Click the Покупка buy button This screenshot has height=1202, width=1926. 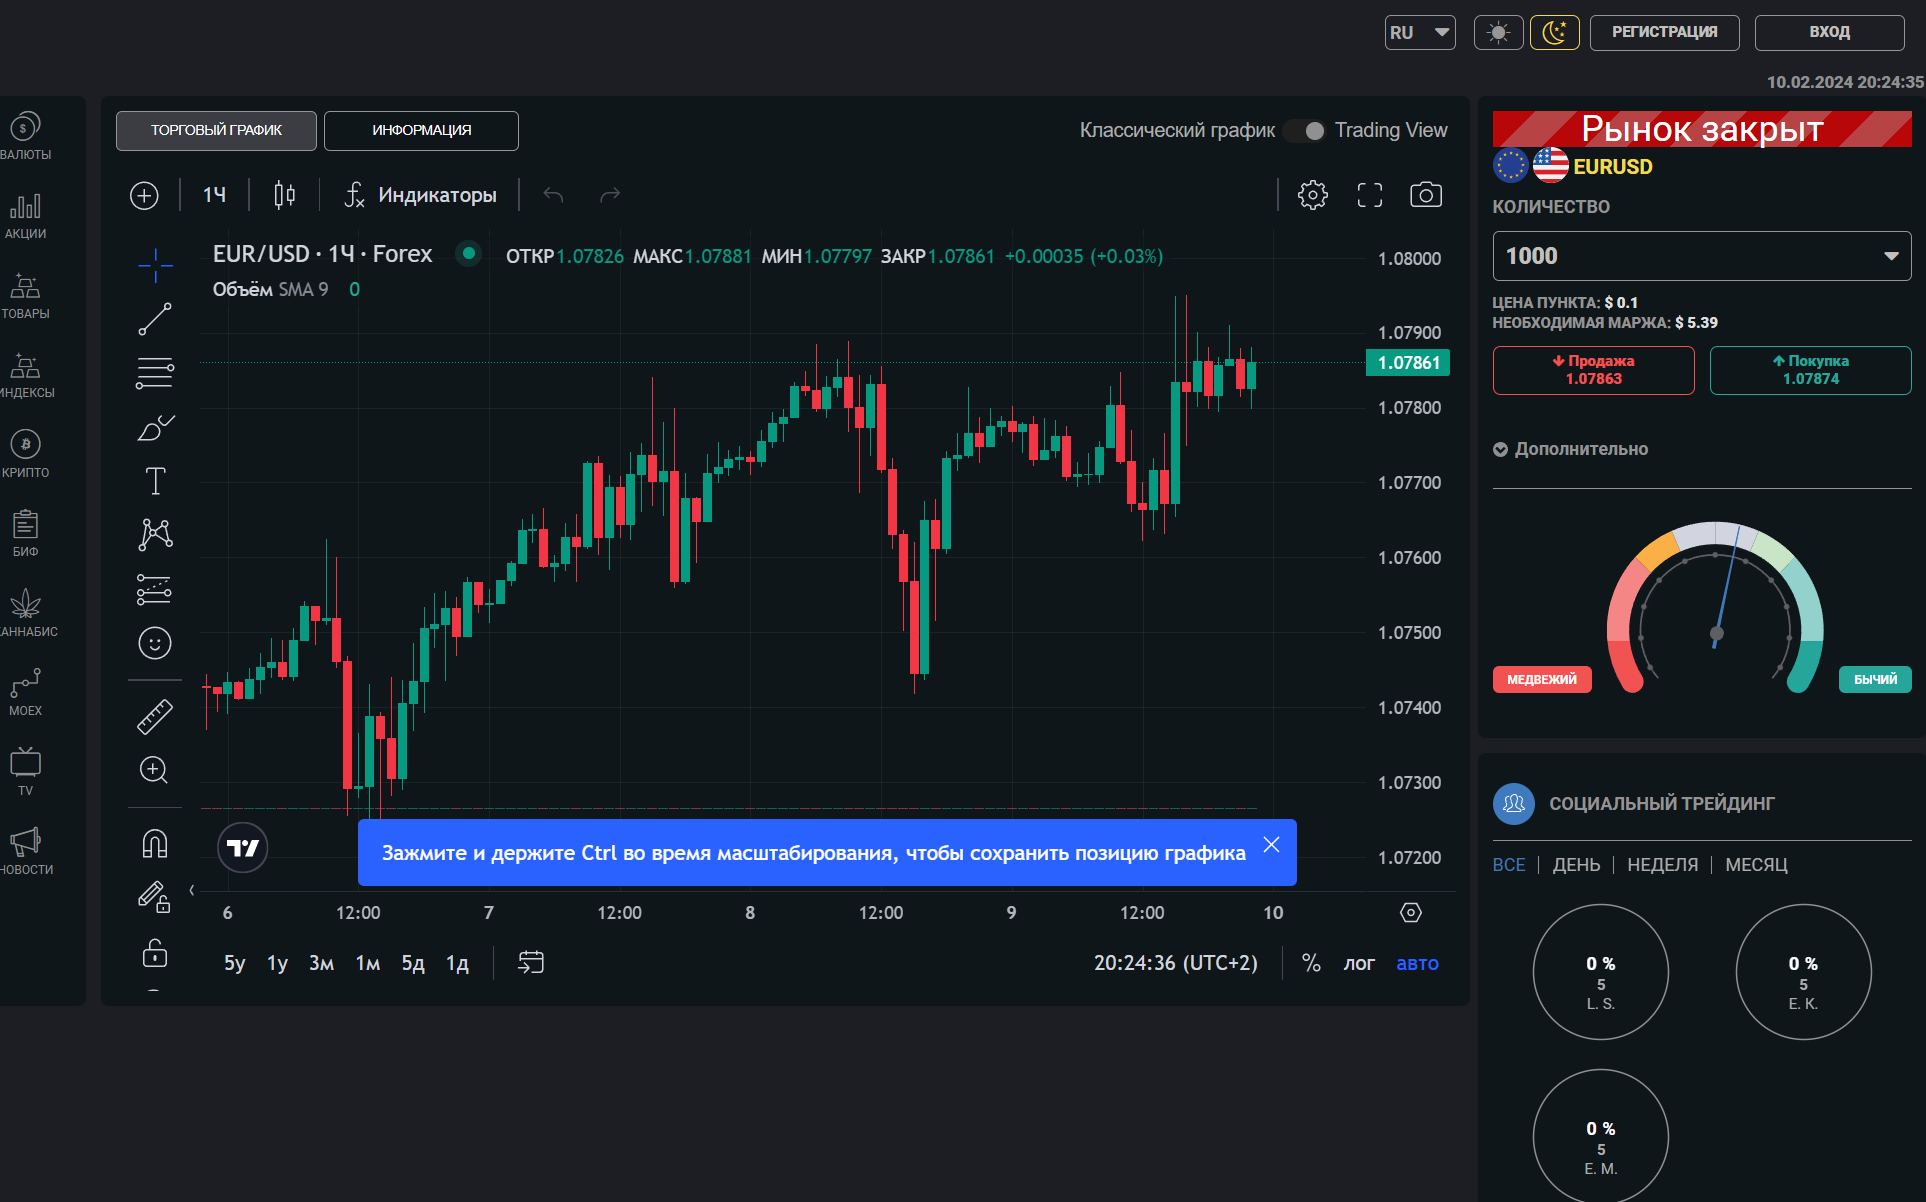tap(1811, 370)
